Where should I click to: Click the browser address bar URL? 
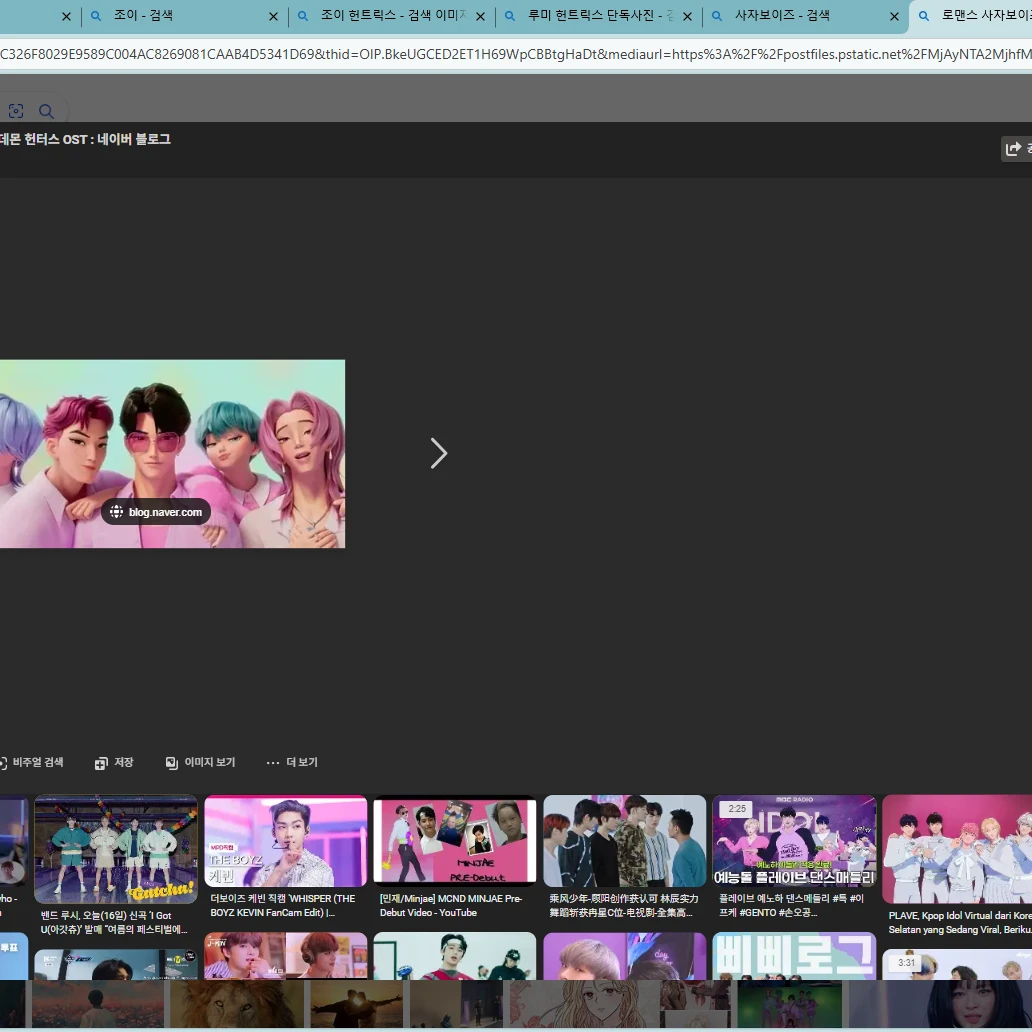(x=516, y=54)
